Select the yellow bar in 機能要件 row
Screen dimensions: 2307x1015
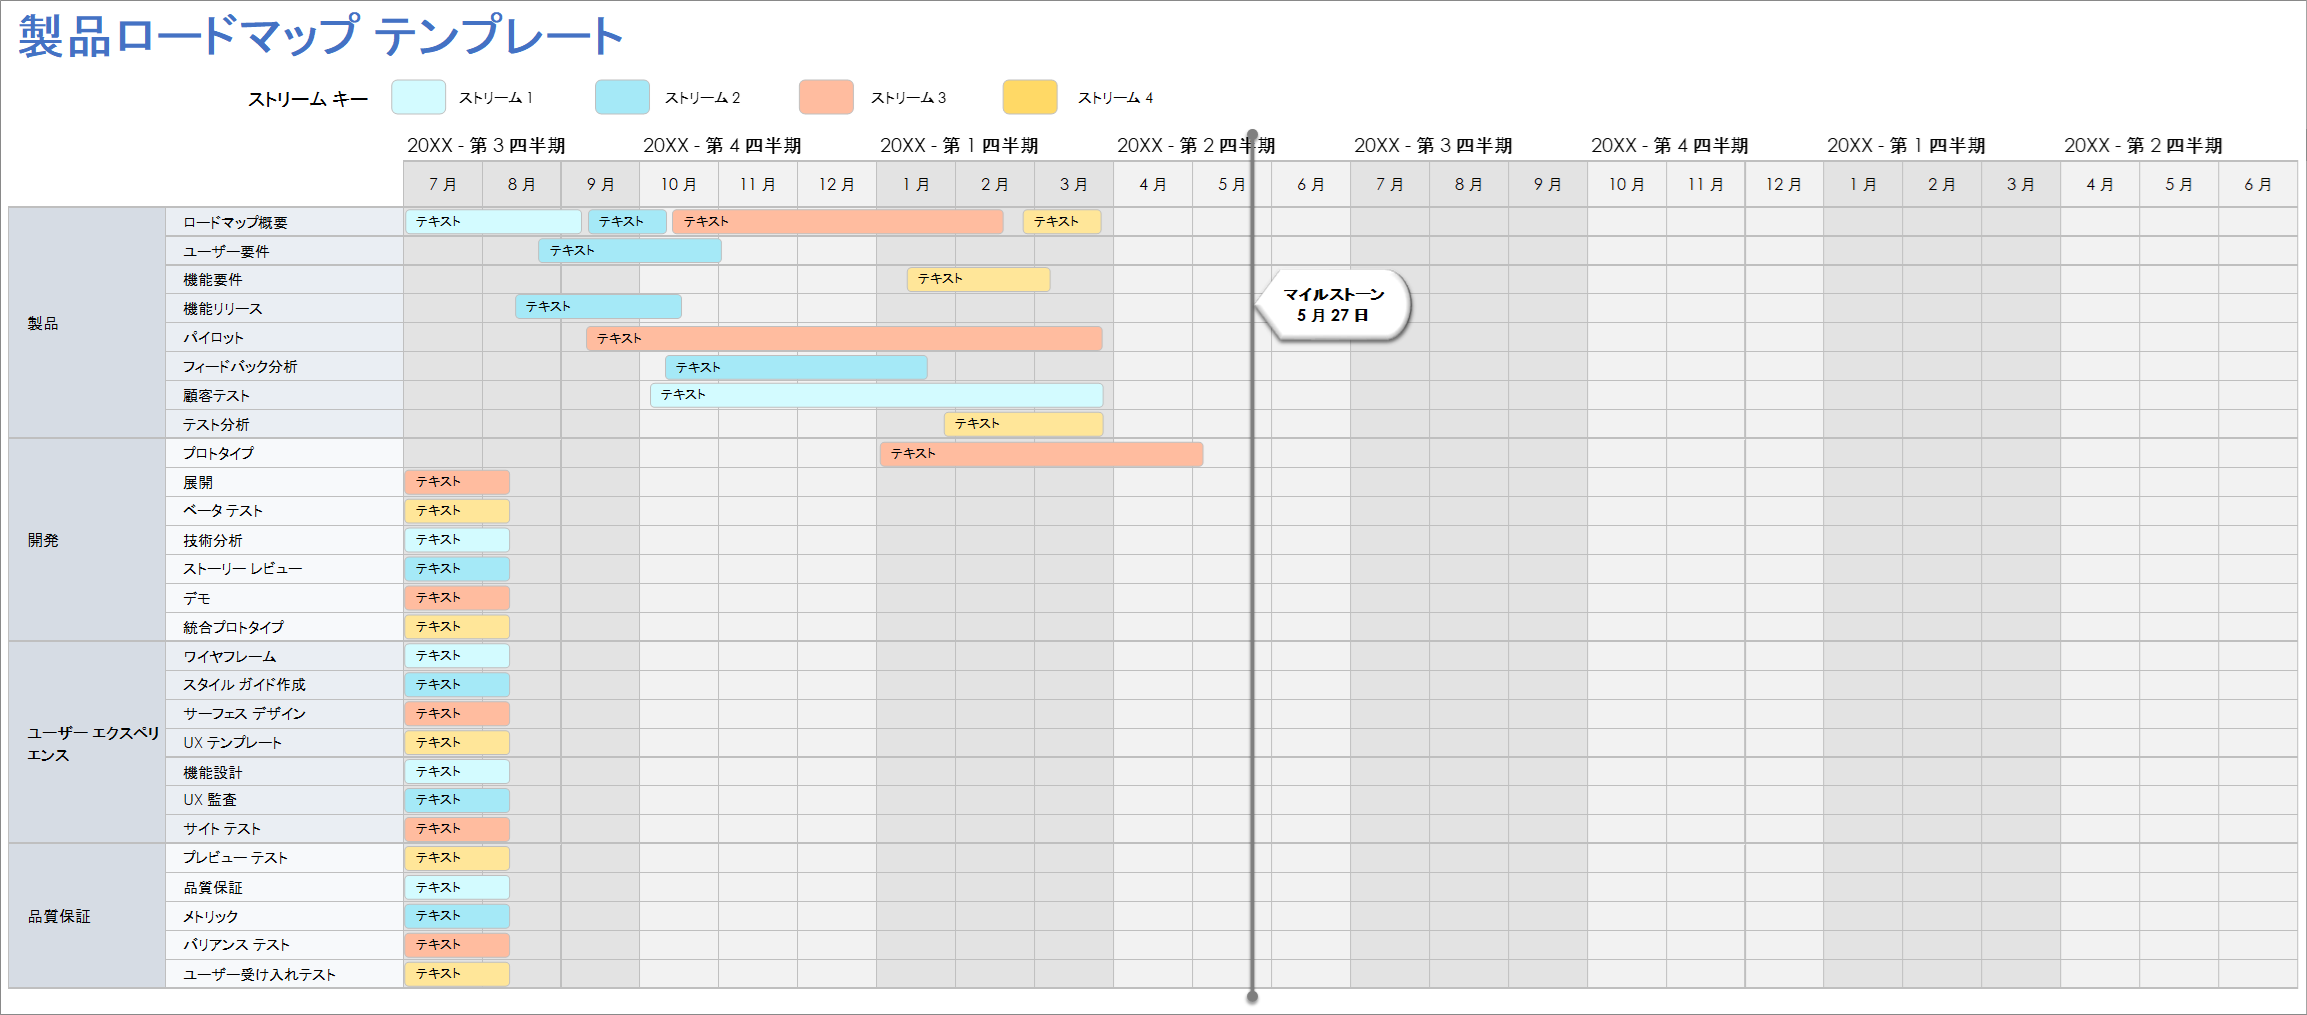coord(978,279)
